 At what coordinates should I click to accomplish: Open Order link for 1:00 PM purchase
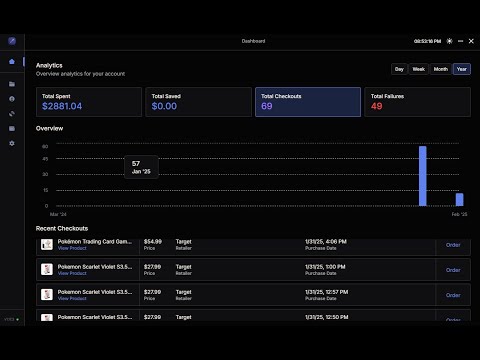(x=453, y=270)
